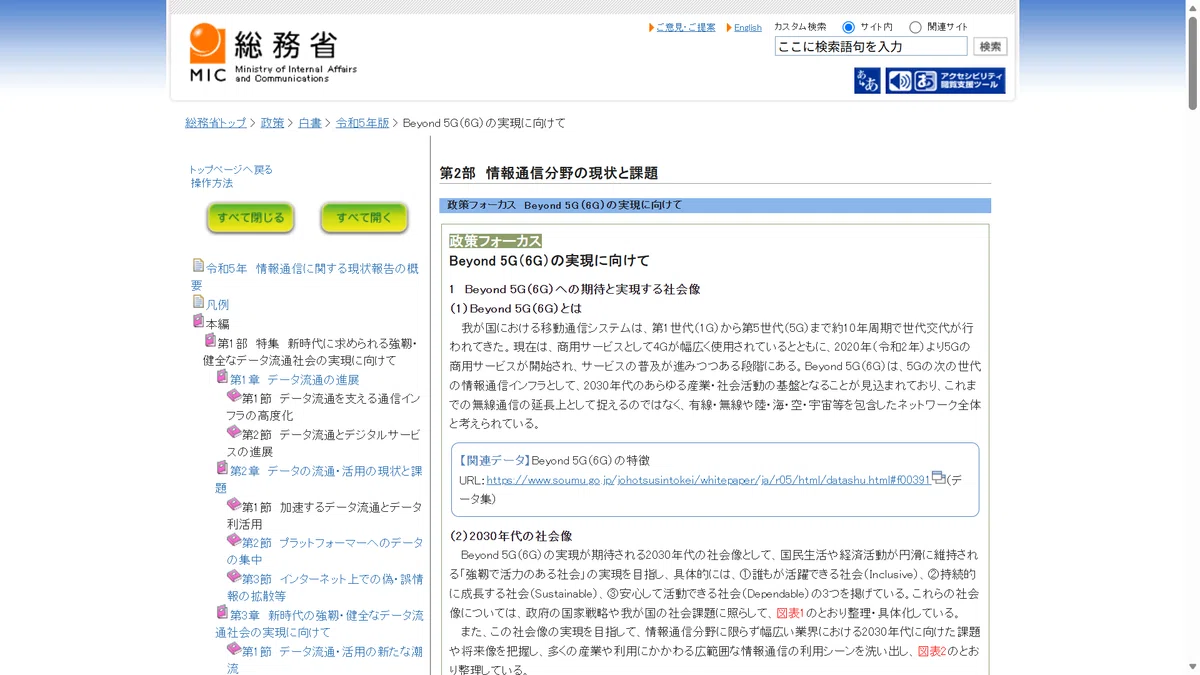1200x675 pixels.
Task: Click the book icon beside 本編
Action: [198, 322]
